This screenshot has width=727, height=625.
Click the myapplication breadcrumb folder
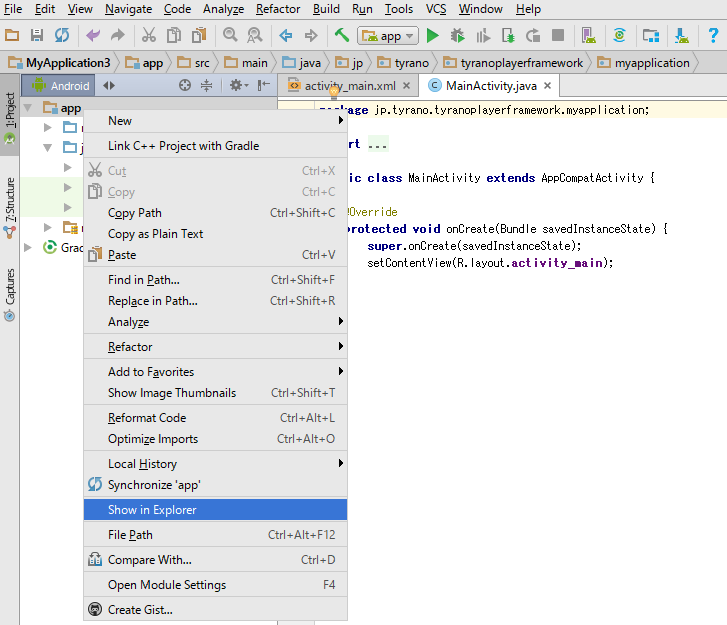point(644,63)
